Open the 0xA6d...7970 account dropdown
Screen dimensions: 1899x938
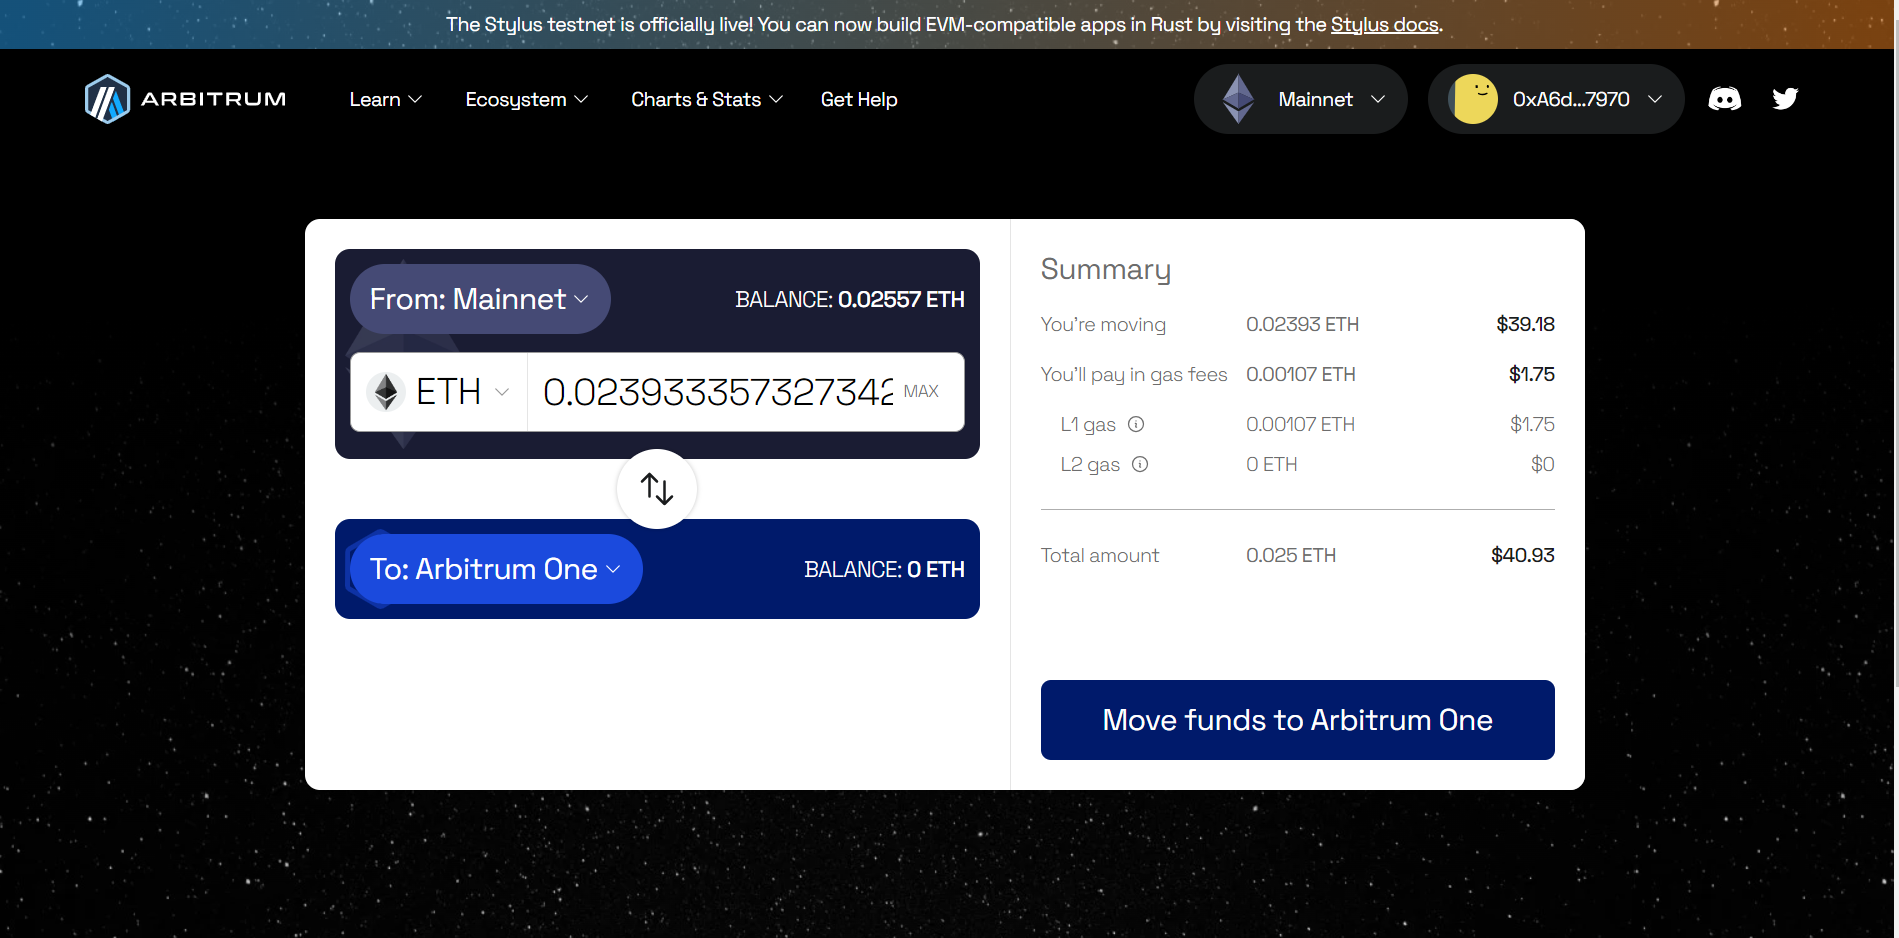1556,99
